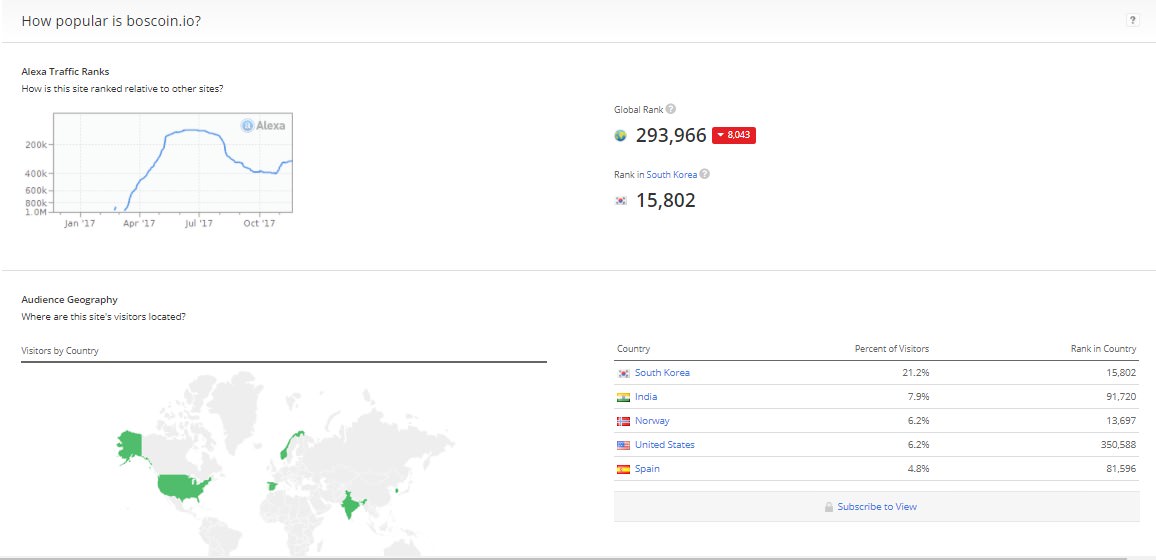Open the South Korea link under Global Rank
Viewport: 1156px width, 560px height.
pyautogui.click(x=672, y=175)
